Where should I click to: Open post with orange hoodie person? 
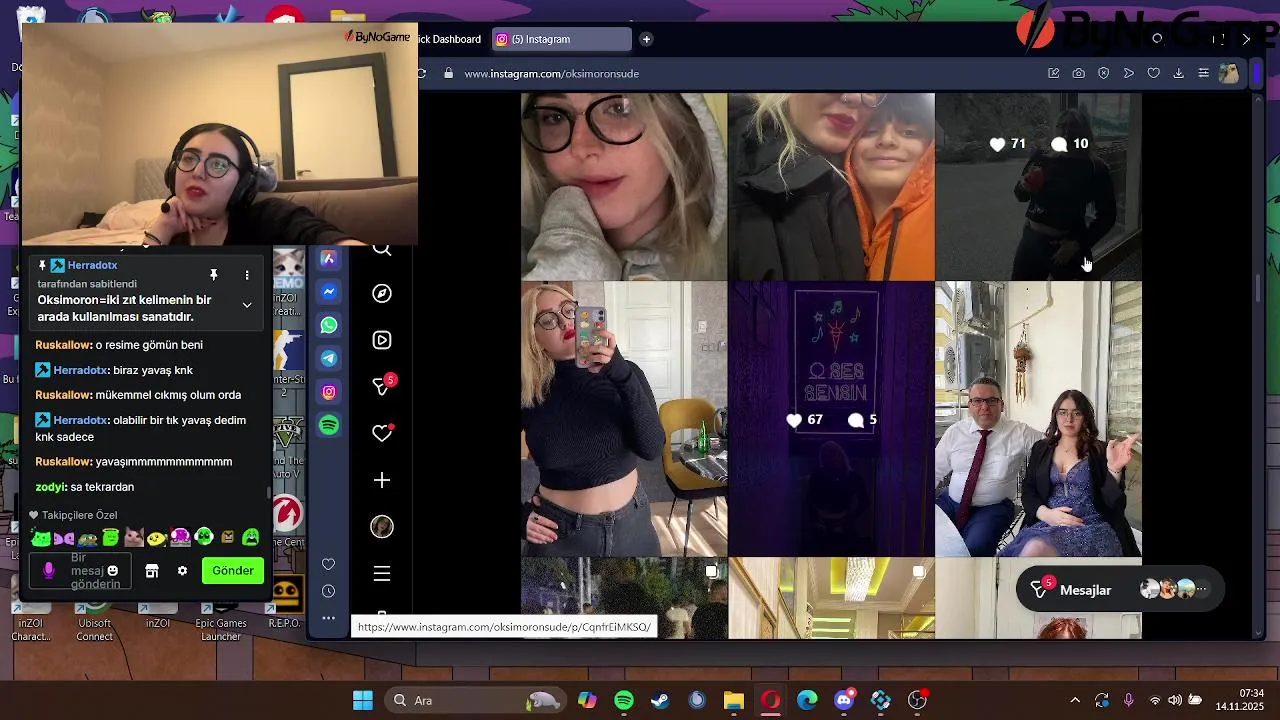[831, 186]
